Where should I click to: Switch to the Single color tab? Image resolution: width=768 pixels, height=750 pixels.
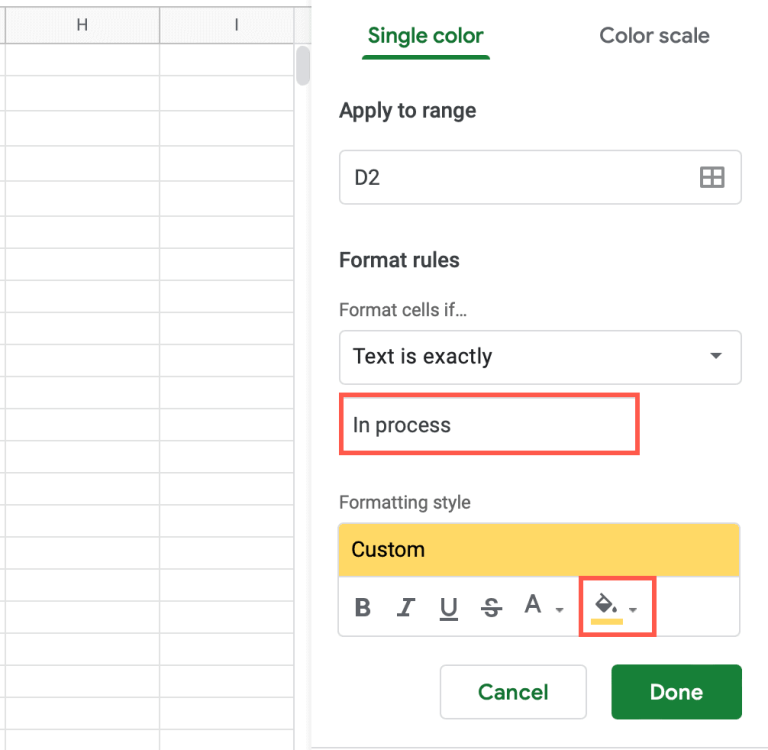coord(425,36)
